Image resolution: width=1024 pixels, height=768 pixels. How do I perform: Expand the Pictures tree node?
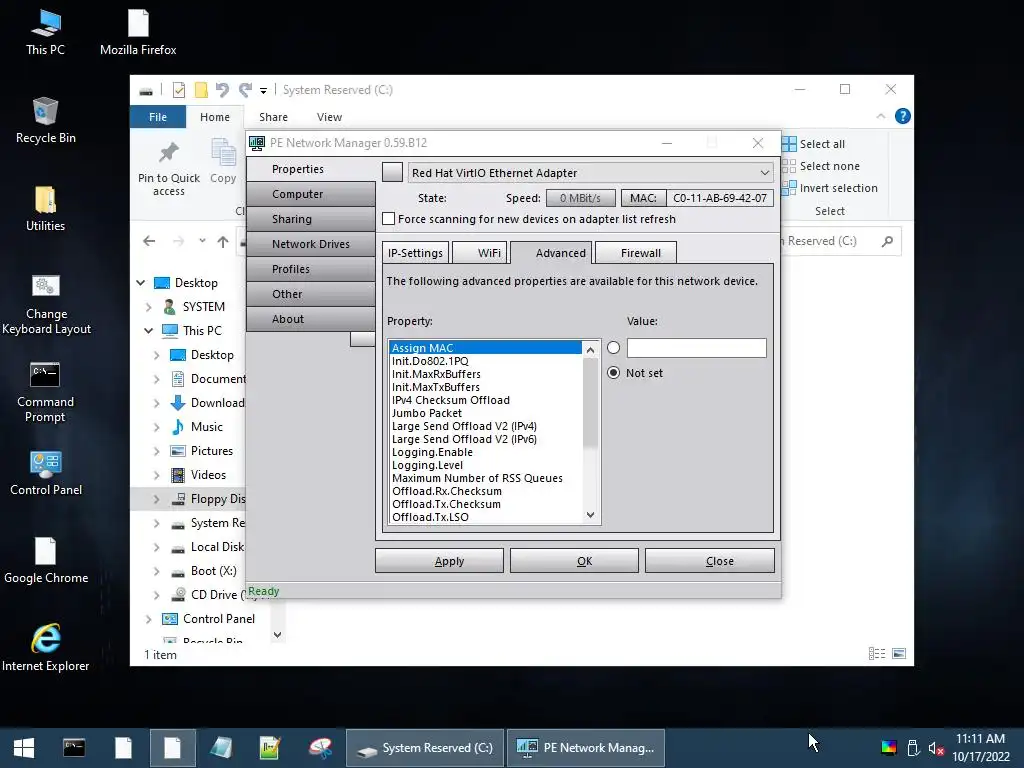pos(157,451)
